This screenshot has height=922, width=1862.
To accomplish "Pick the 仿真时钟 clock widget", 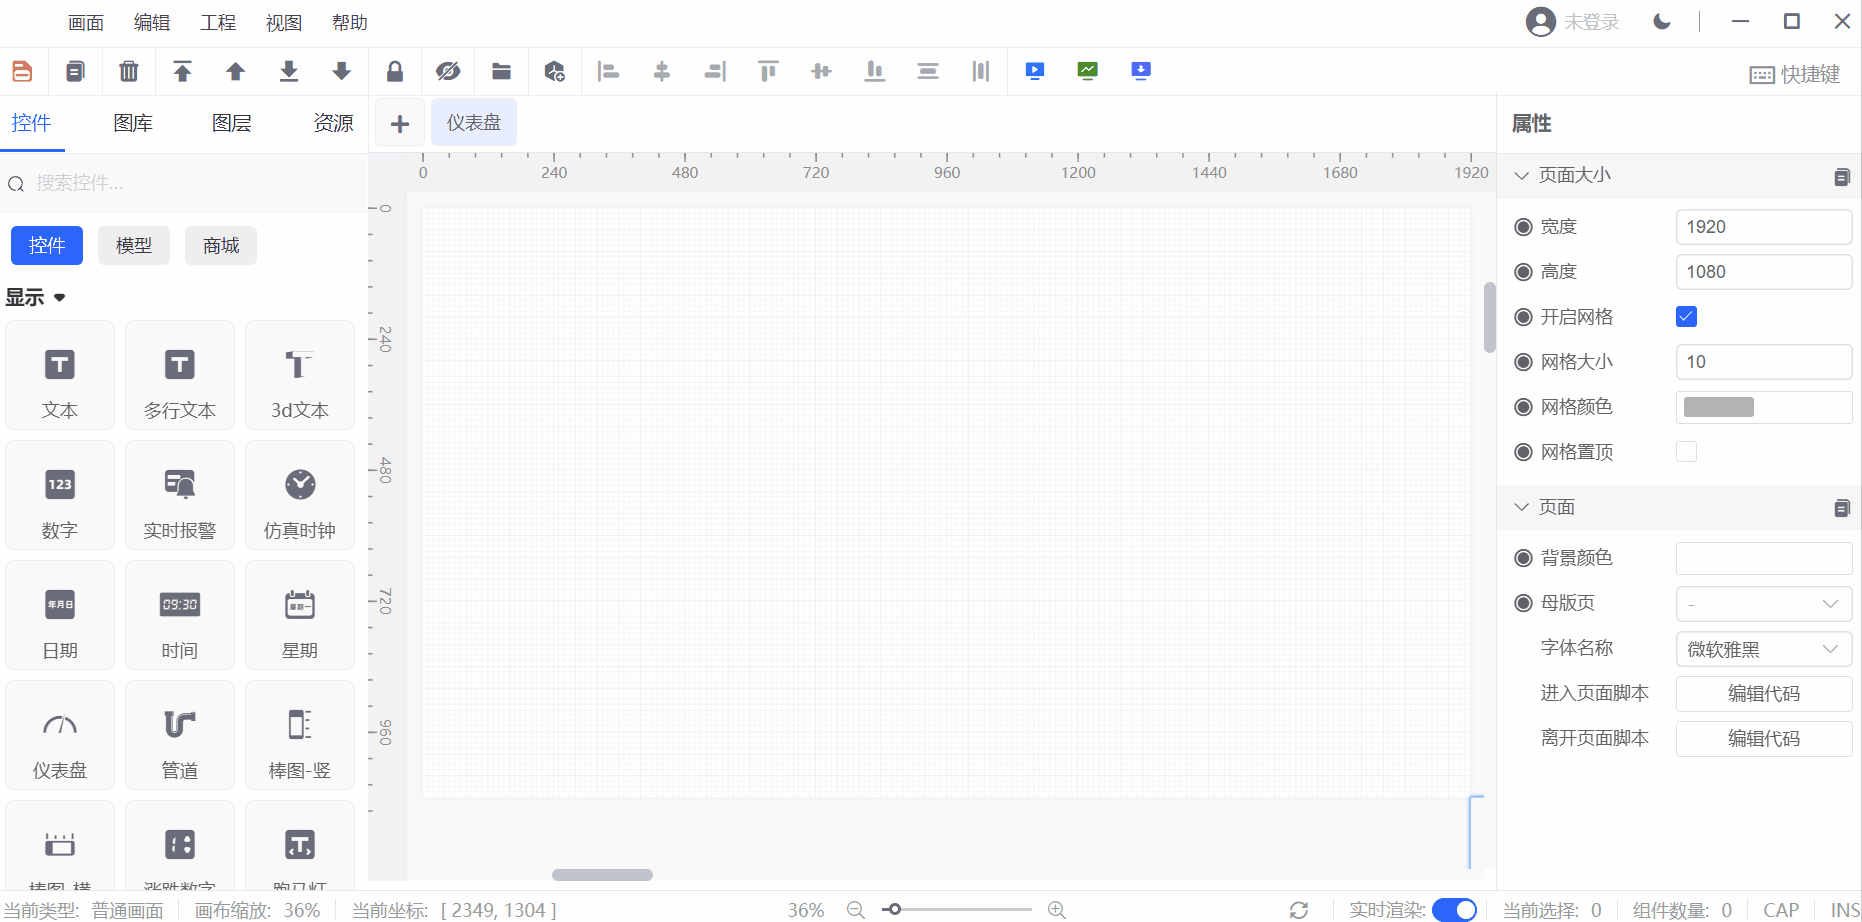I will pos(300,496).
